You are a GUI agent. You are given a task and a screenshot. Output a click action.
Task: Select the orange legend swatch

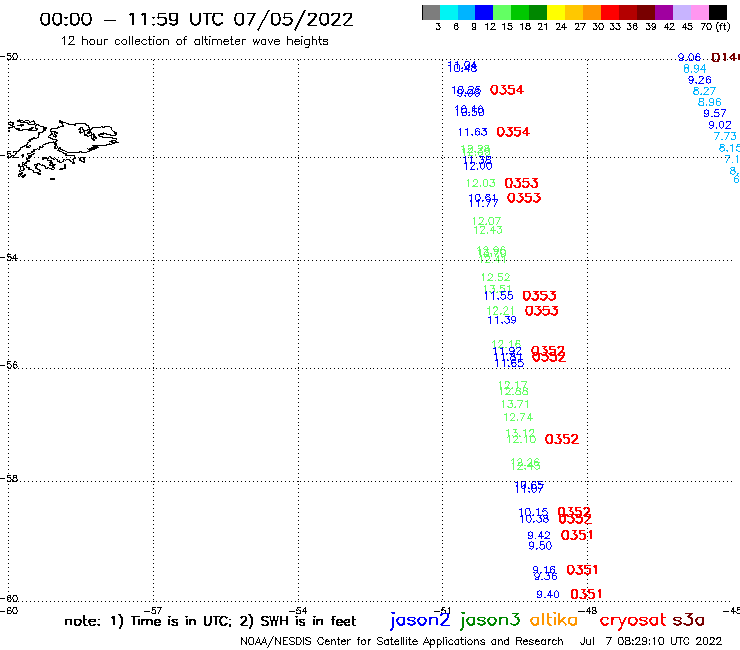[592, 12]
